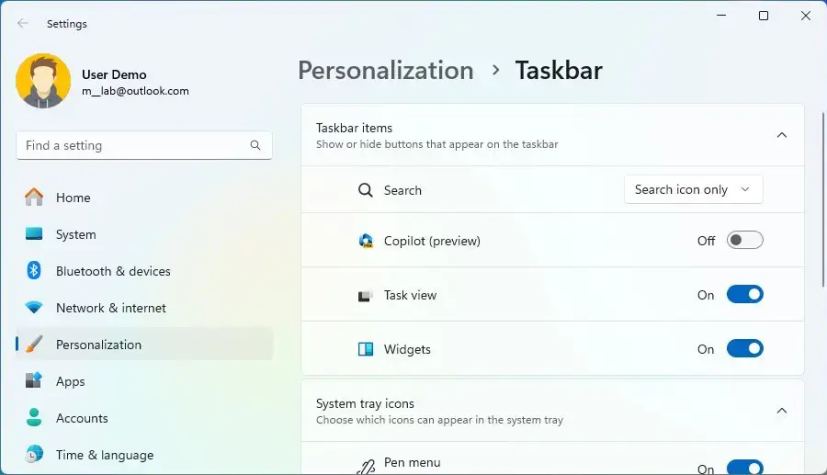
Task: Click the Time & language globe icon
Action: [x=34, y=454]
